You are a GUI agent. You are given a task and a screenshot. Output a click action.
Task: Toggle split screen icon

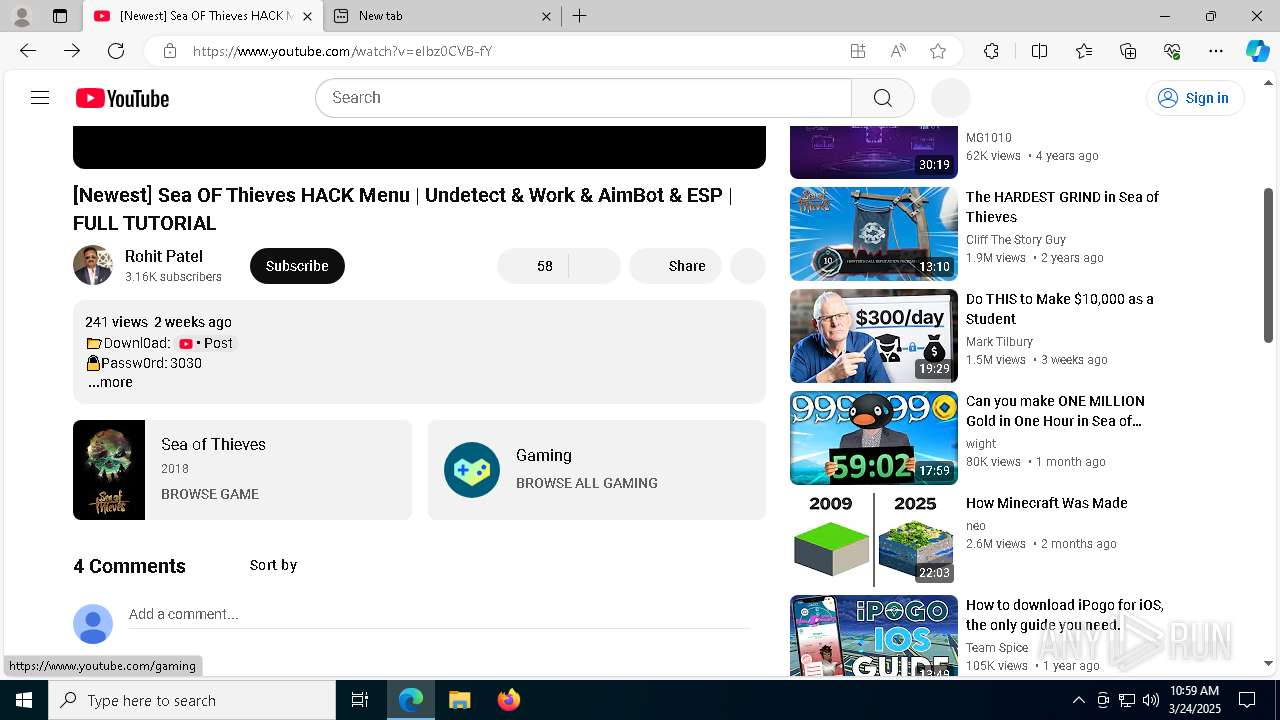(x=1039, y=51)
